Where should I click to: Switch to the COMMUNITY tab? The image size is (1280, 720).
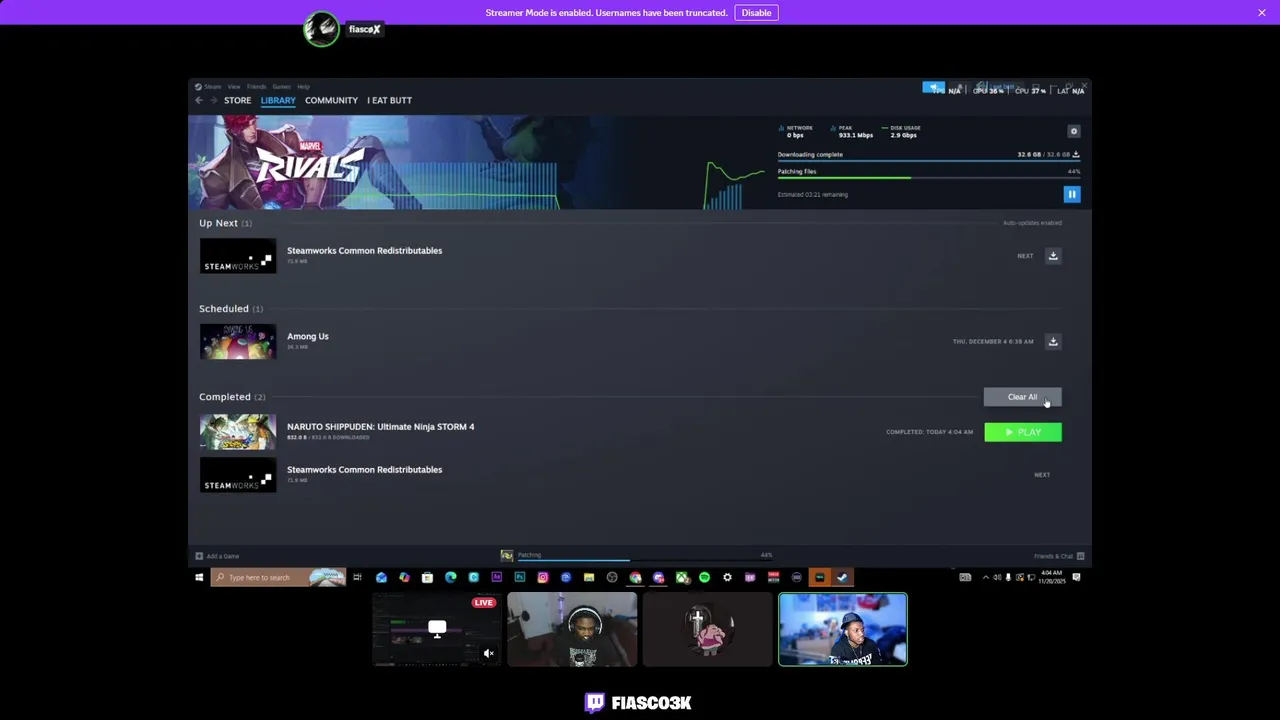[331, 100]
